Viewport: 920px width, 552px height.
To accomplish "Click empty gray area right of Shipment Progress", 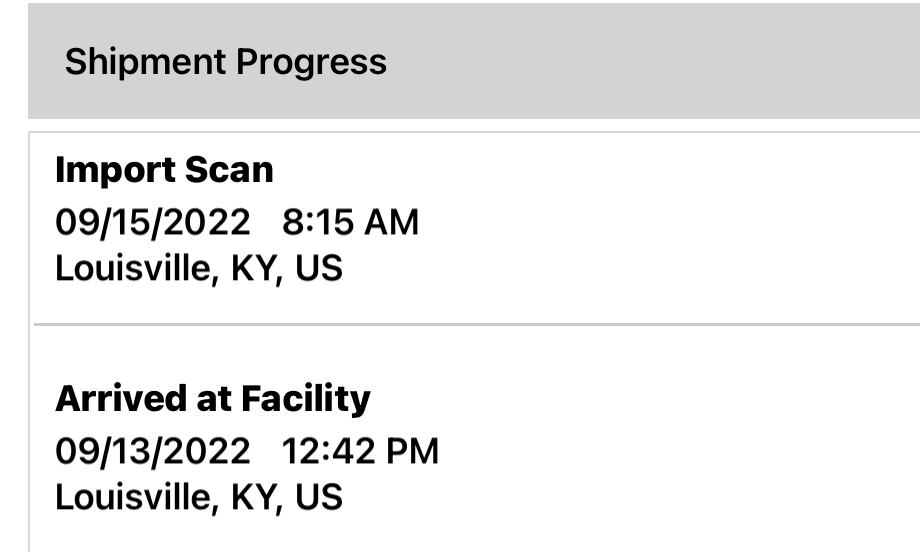I will tap(650, 62).
